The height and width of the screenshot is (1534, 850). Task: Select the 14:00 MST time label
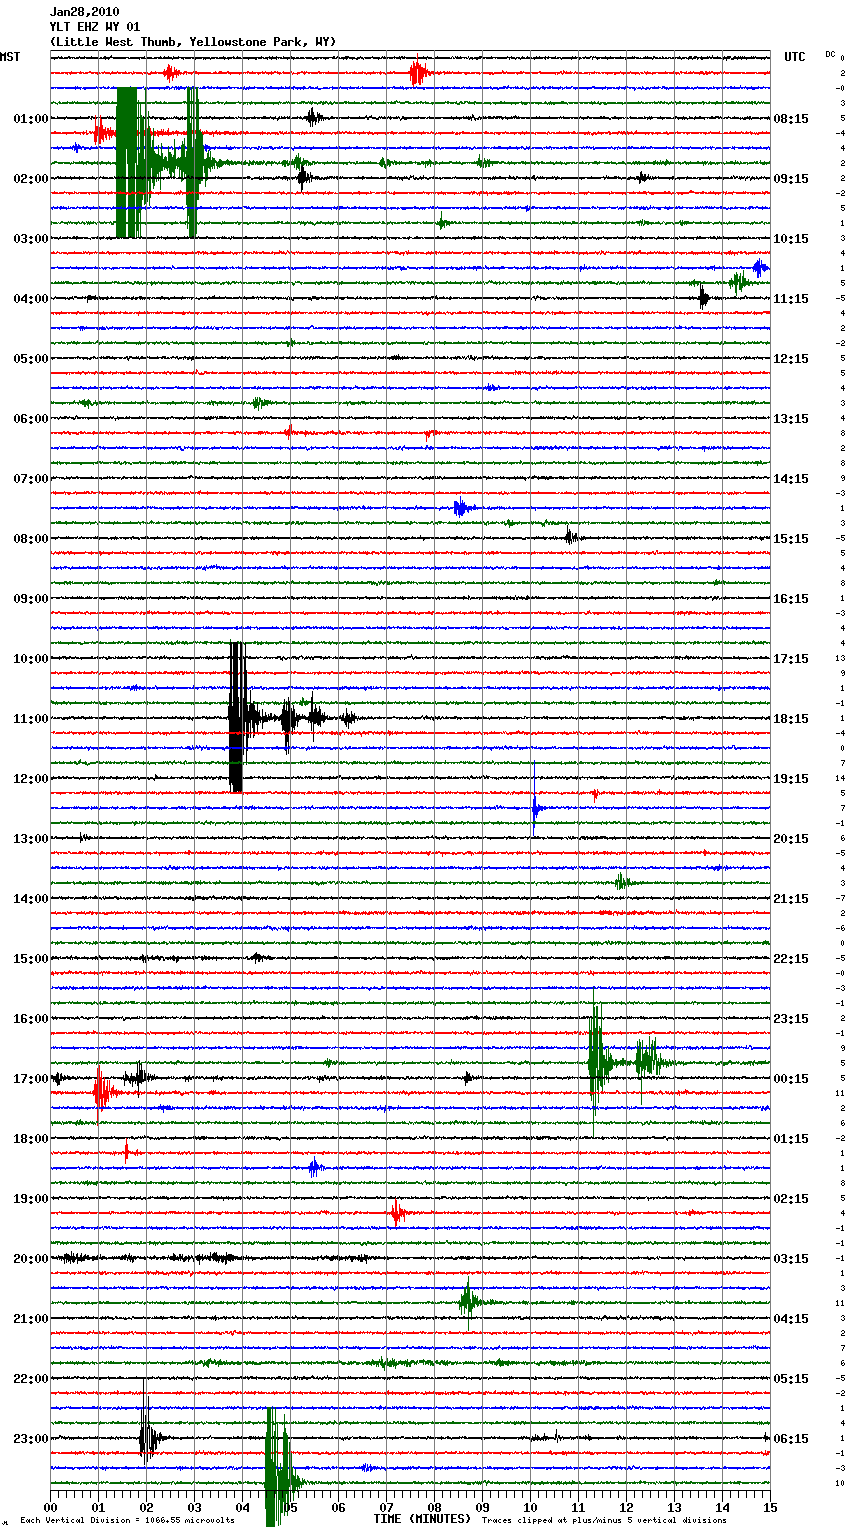(31, 899)
